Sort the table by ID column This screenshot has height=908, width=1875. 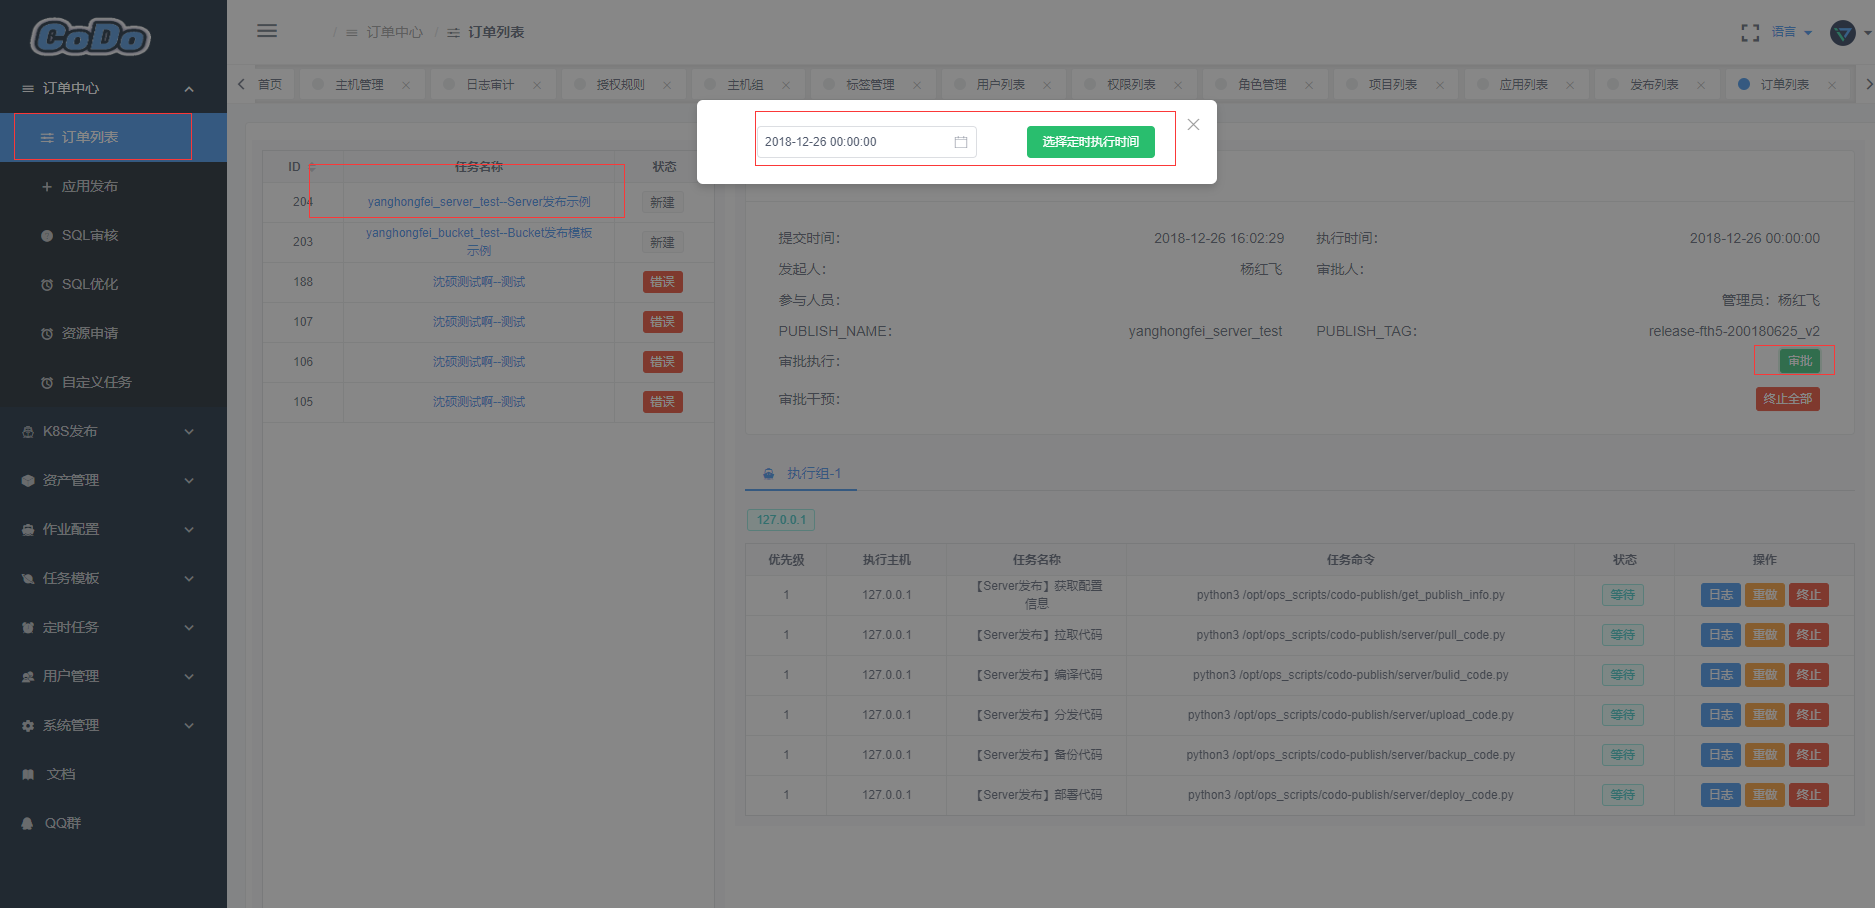click(312, 167)
